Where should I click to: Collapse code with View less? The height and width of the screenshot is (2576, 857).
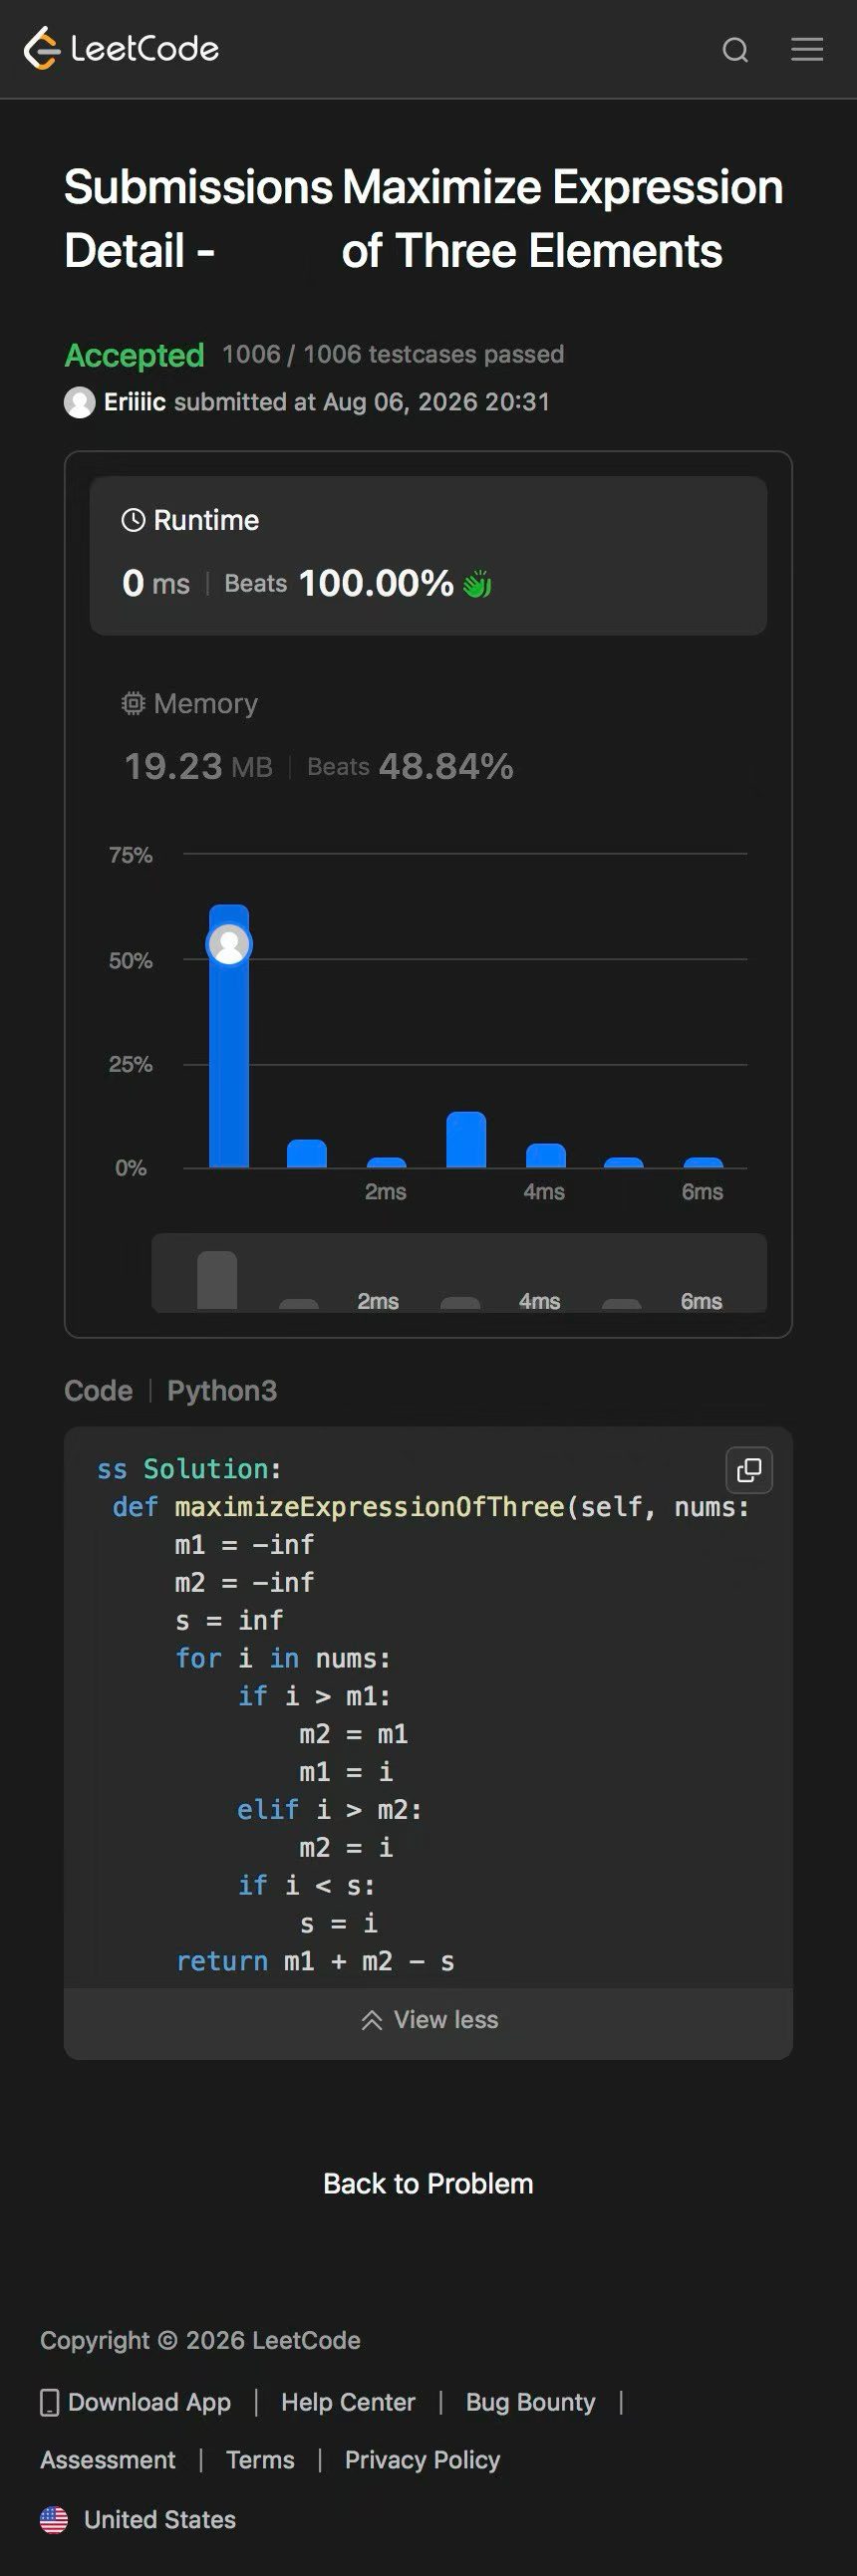(x=428, y=2019)
